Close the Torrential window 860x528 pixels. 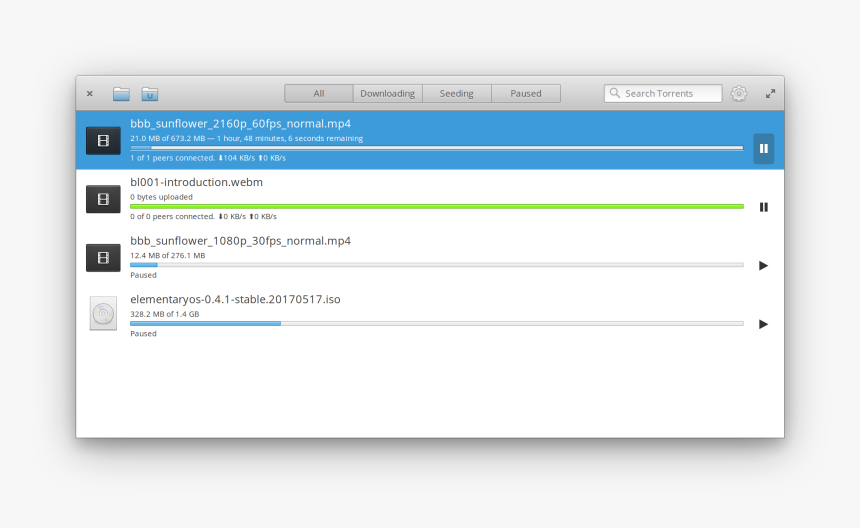click(x=89, y=94)
